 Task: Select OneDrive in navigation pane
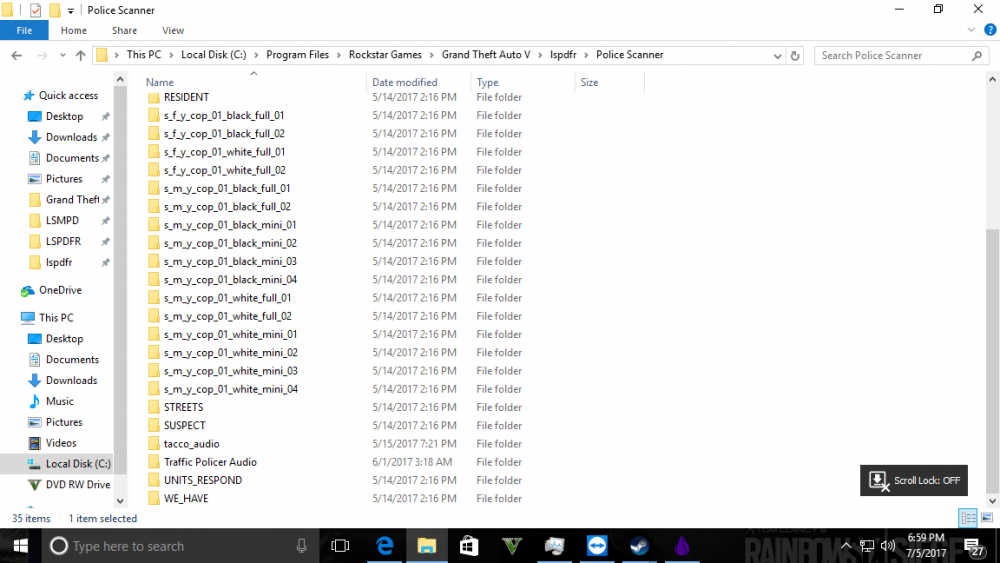point(60,290)
